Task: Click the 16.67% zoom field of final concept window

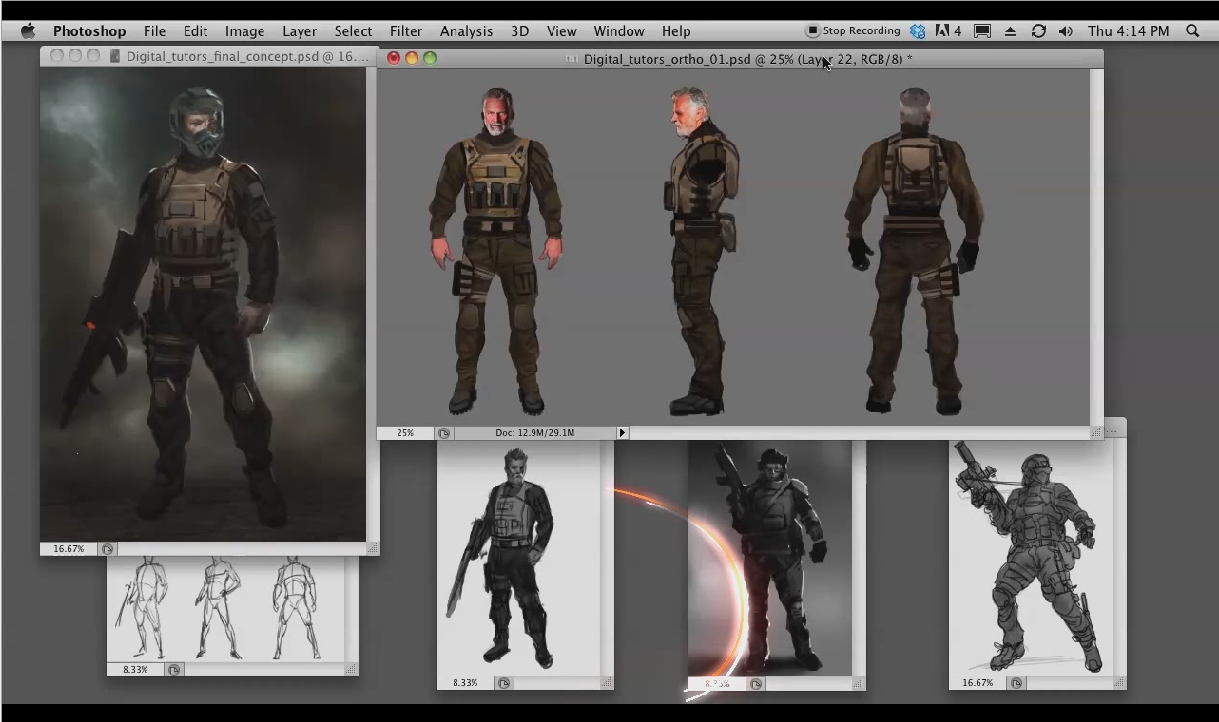Action: pyautogui.click(x=69, y=549)
